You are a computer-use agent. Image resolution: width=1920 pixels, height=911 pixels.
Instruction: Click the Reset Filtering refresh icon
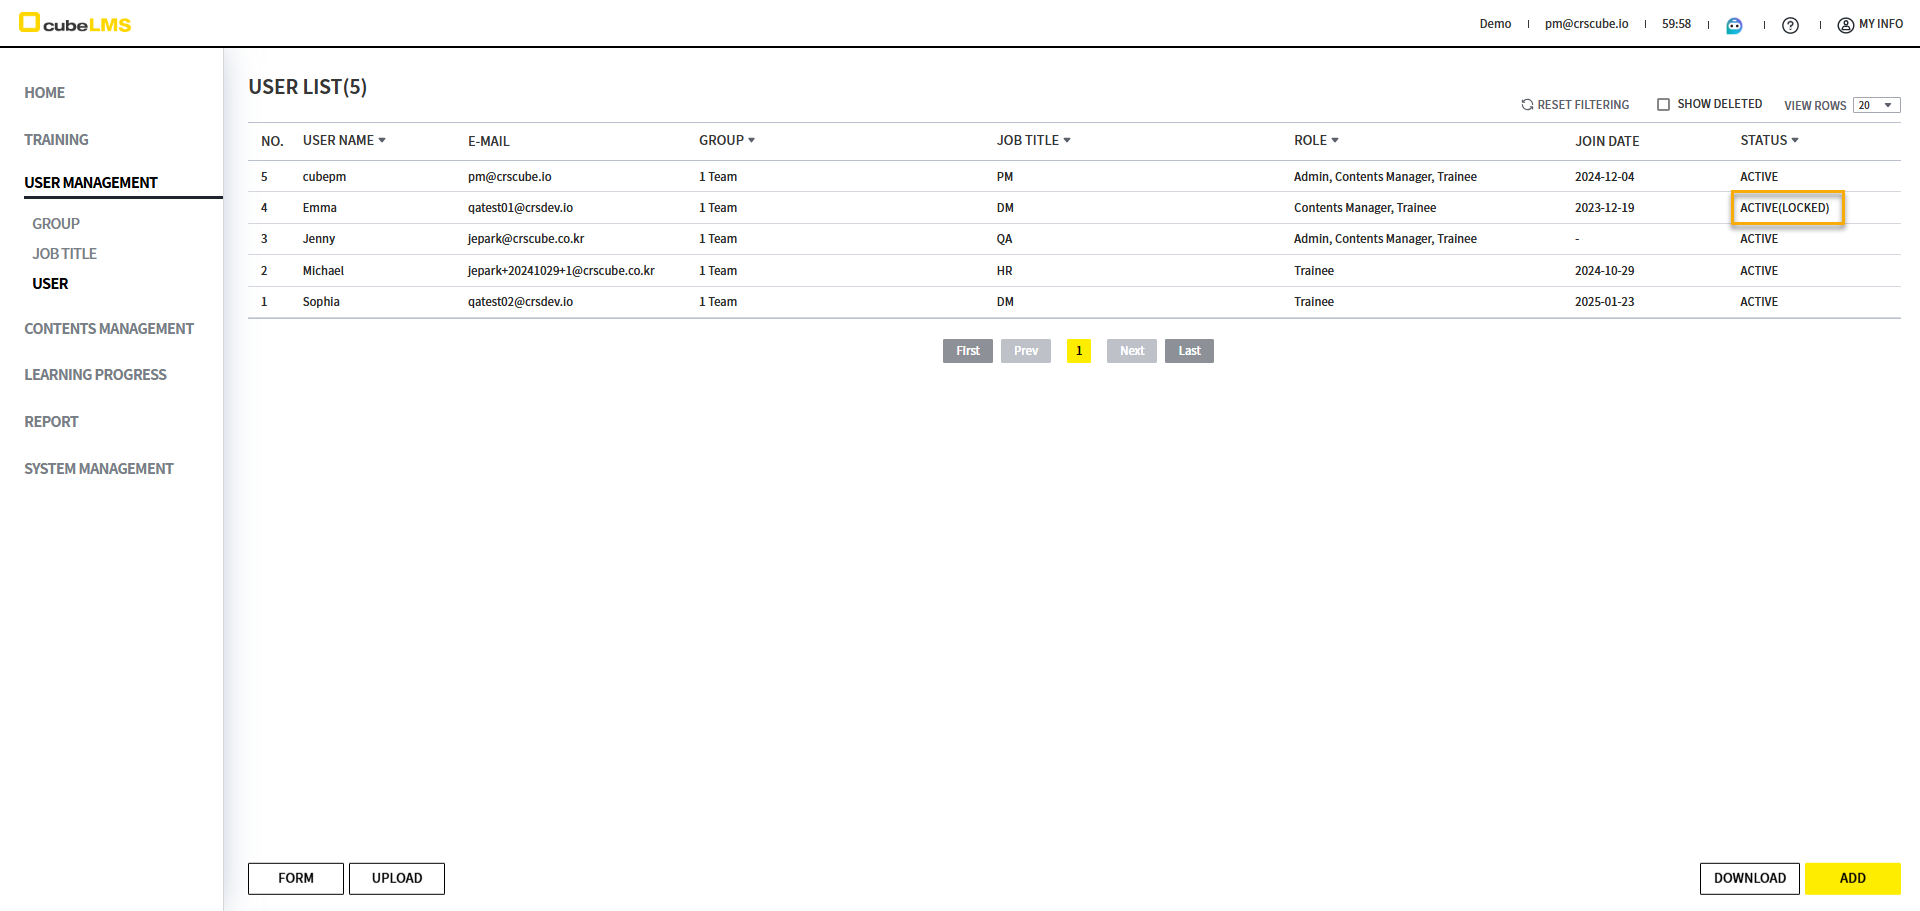[x=1527, y=105]
